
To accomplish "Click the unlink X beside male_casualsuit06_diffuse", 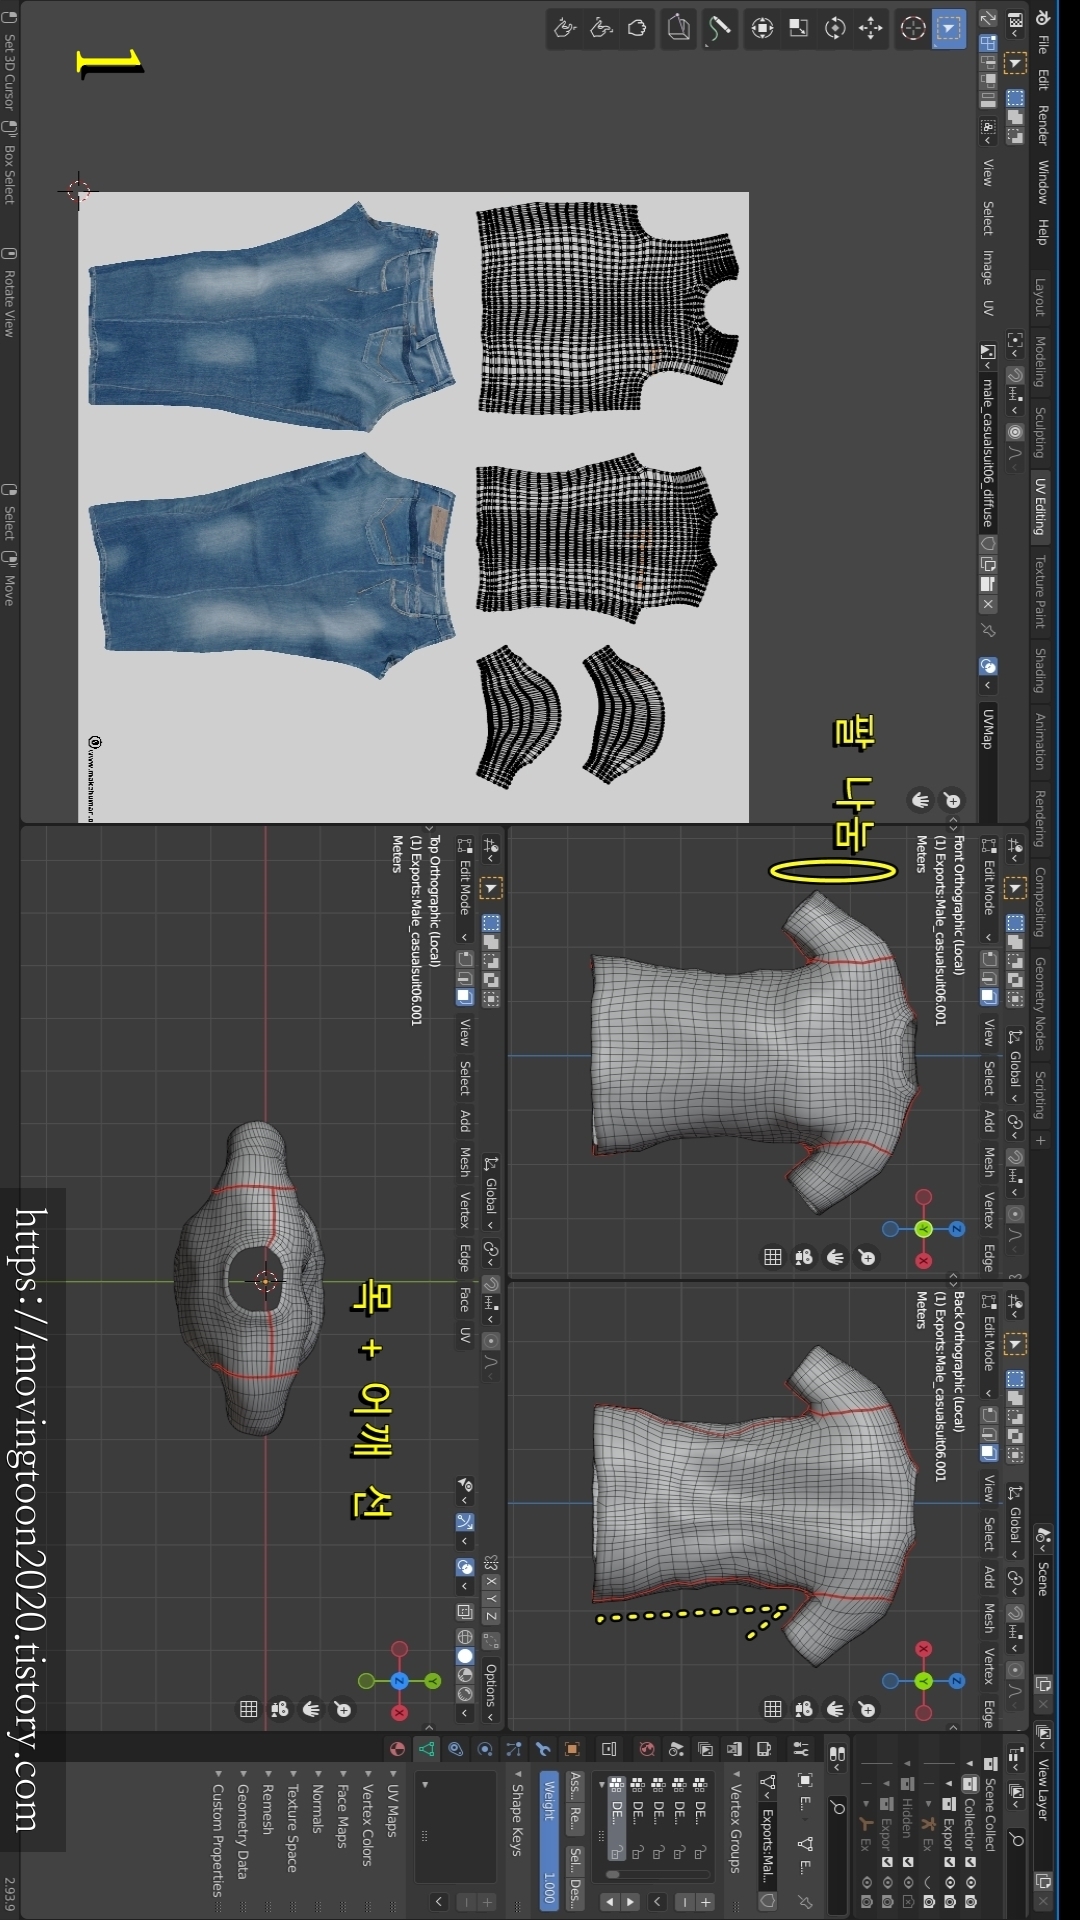I will tap(988, 604).
